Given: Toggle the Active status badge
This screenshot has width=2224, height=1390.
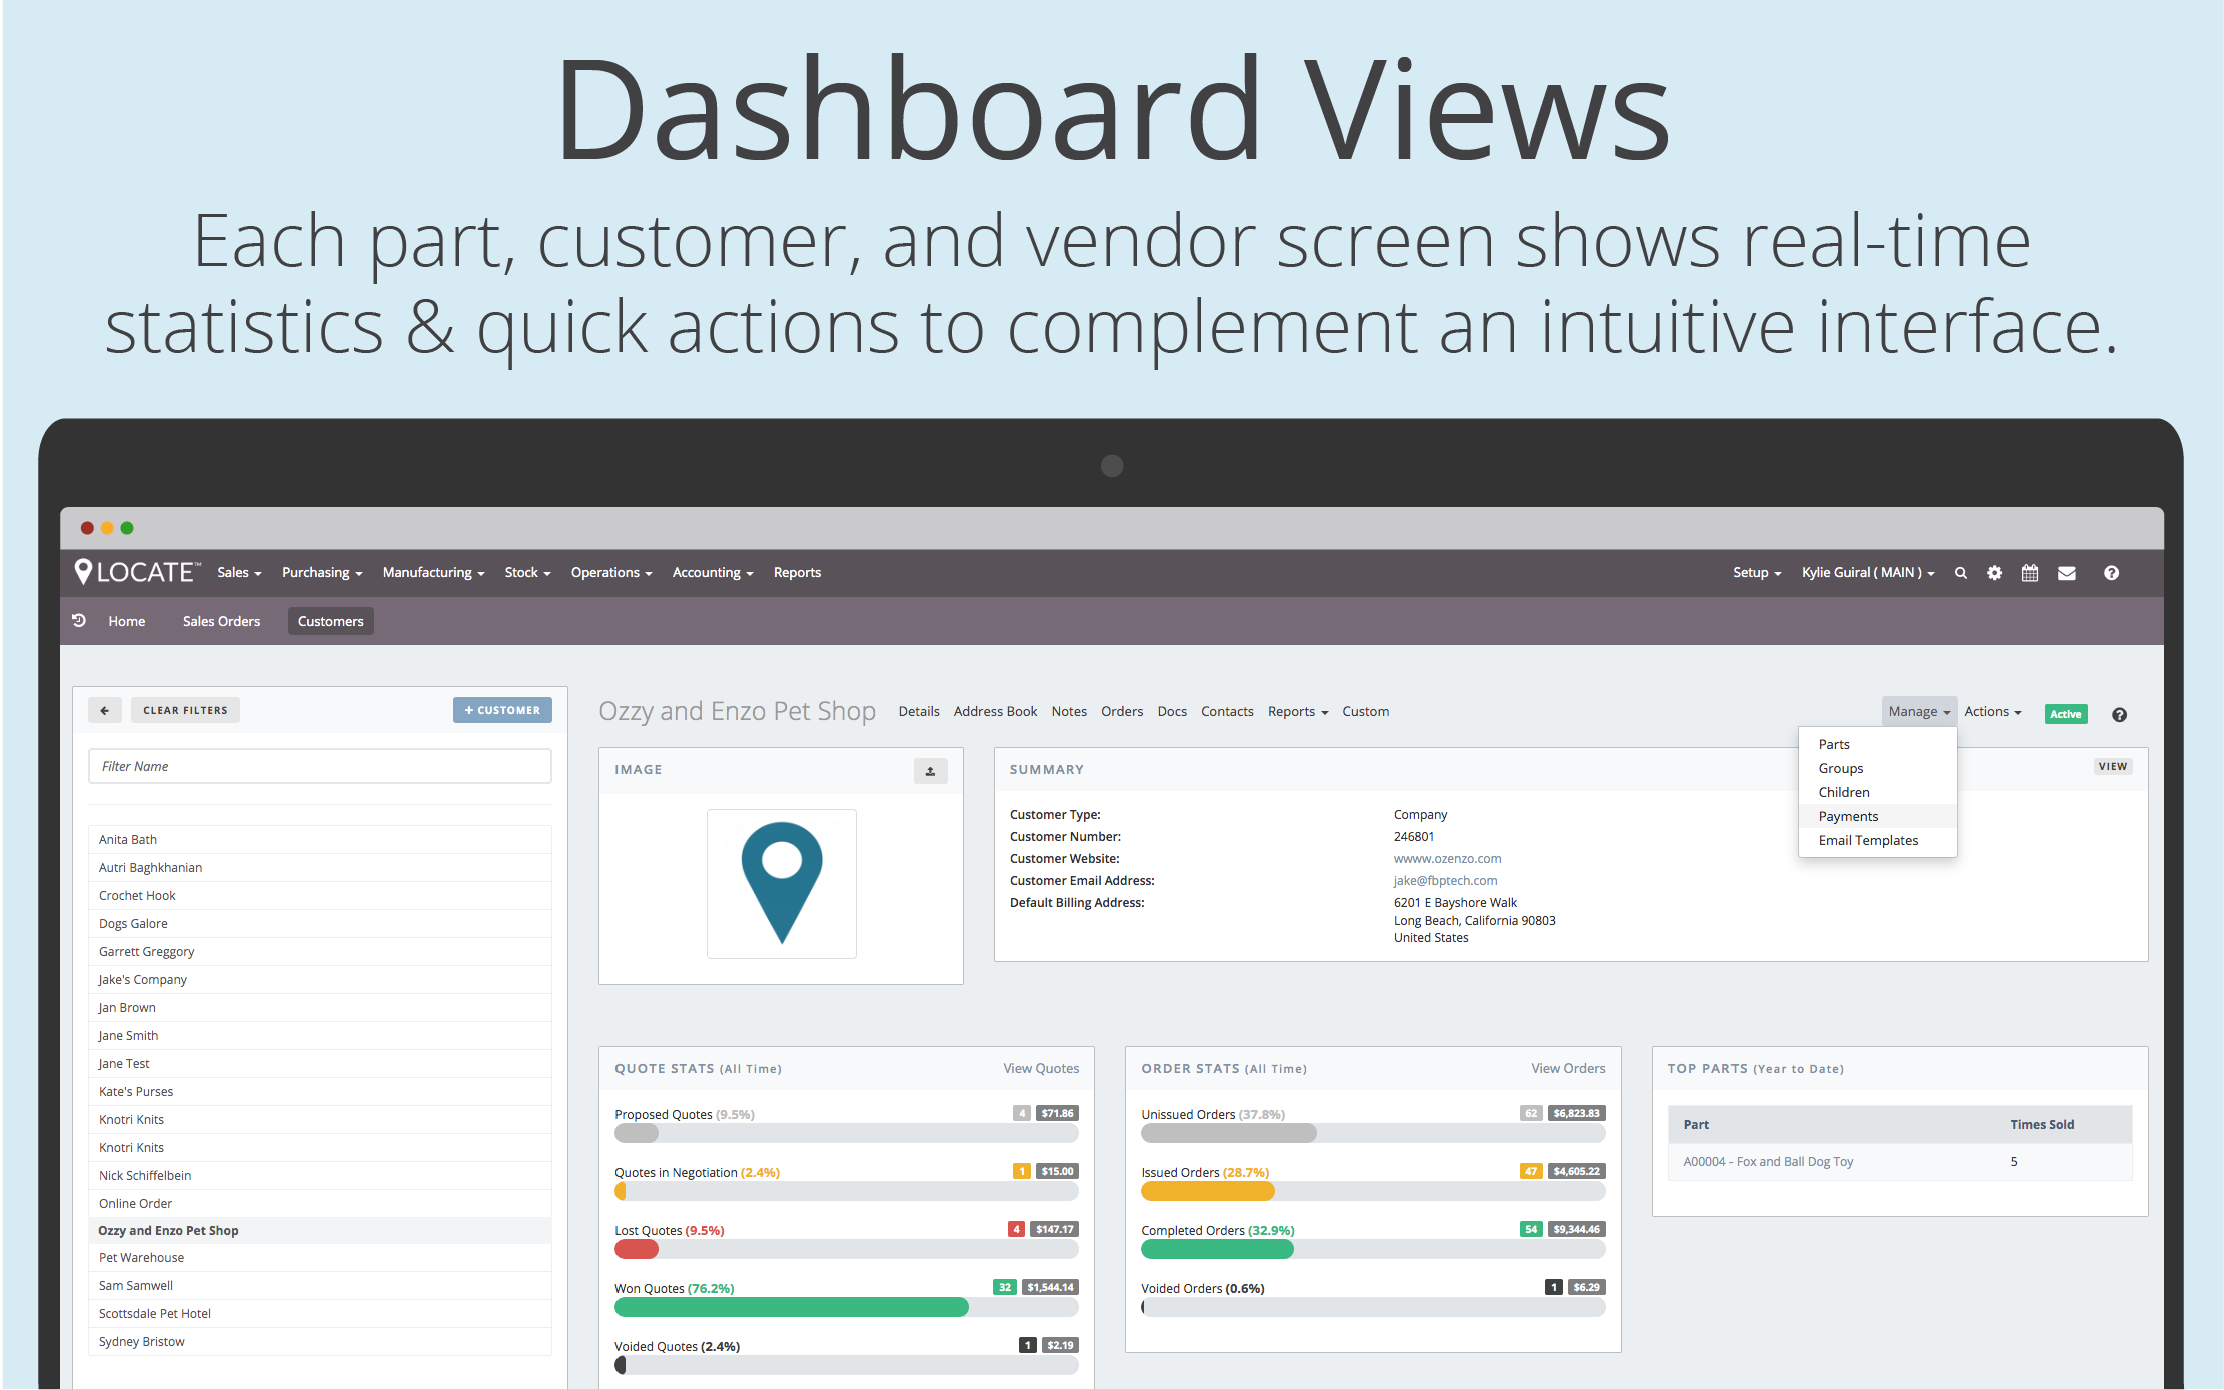Looking at the screenshot, I should tap(2065, 714).
